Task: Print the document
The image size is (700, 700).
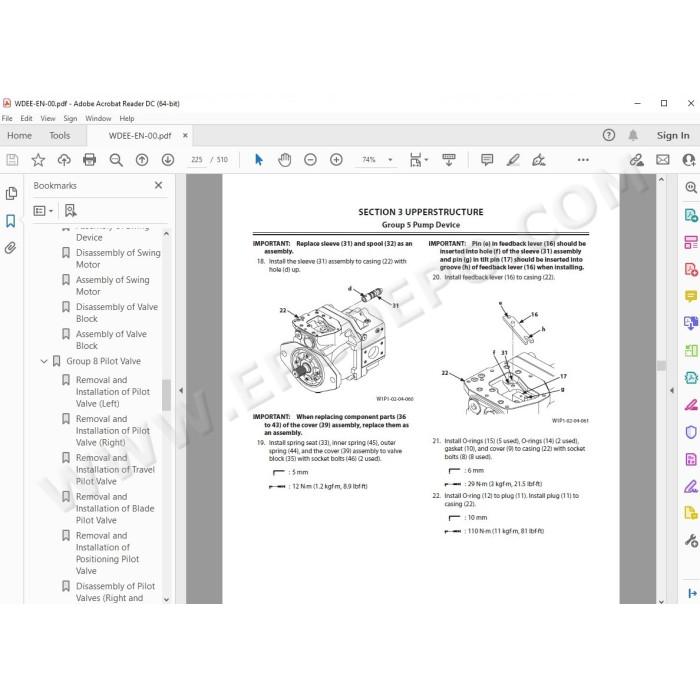Action: click(x=89, y=160)
